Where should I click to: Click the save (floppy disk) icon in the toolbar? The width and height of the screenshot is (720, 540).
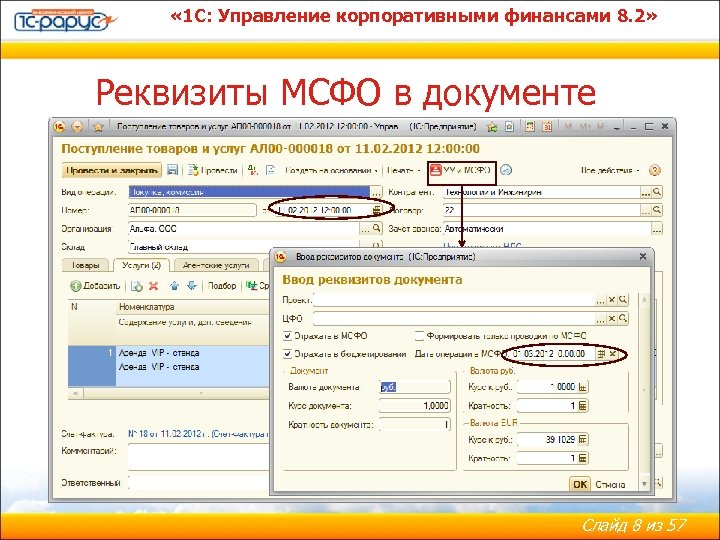click(172, 170)
